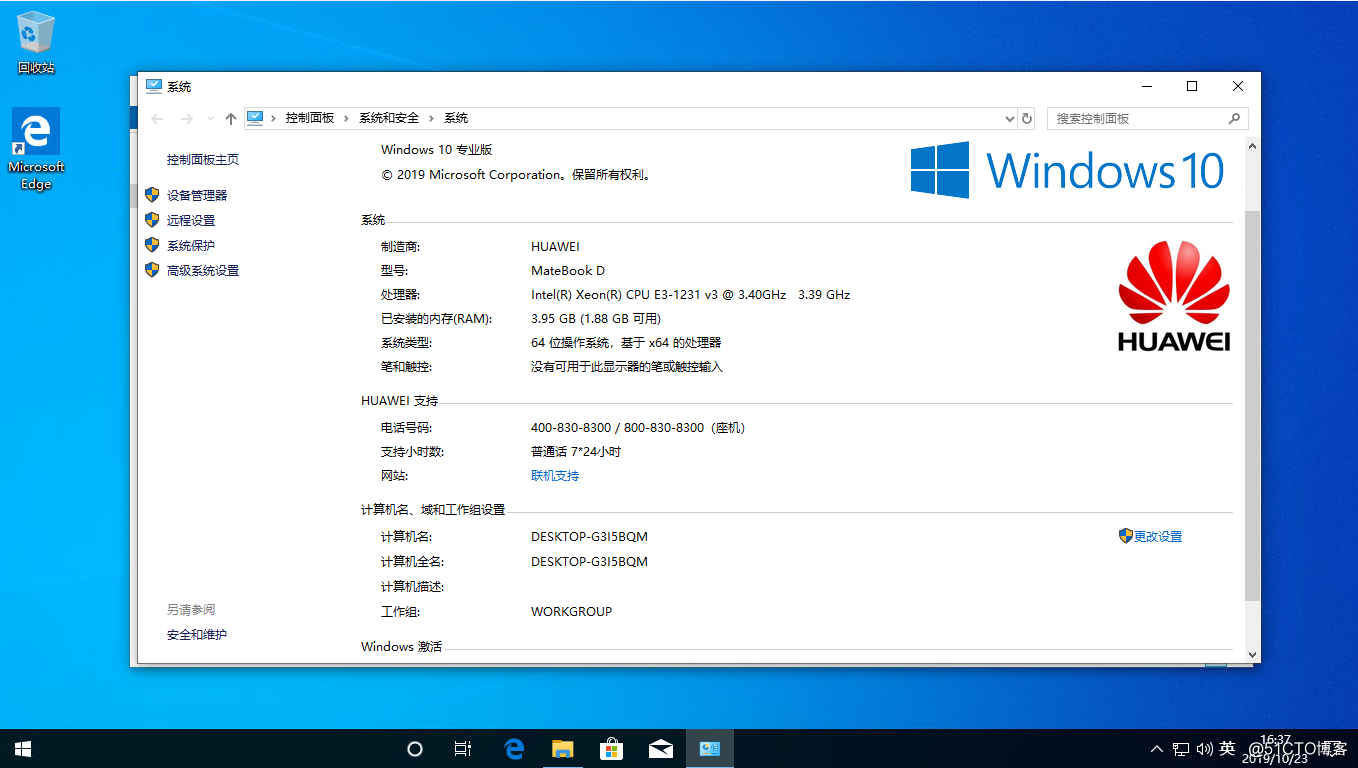The width and height of the screenshot is (1358, 768).
Task: Click the 系统 breadcrumb
Action: 456,118
